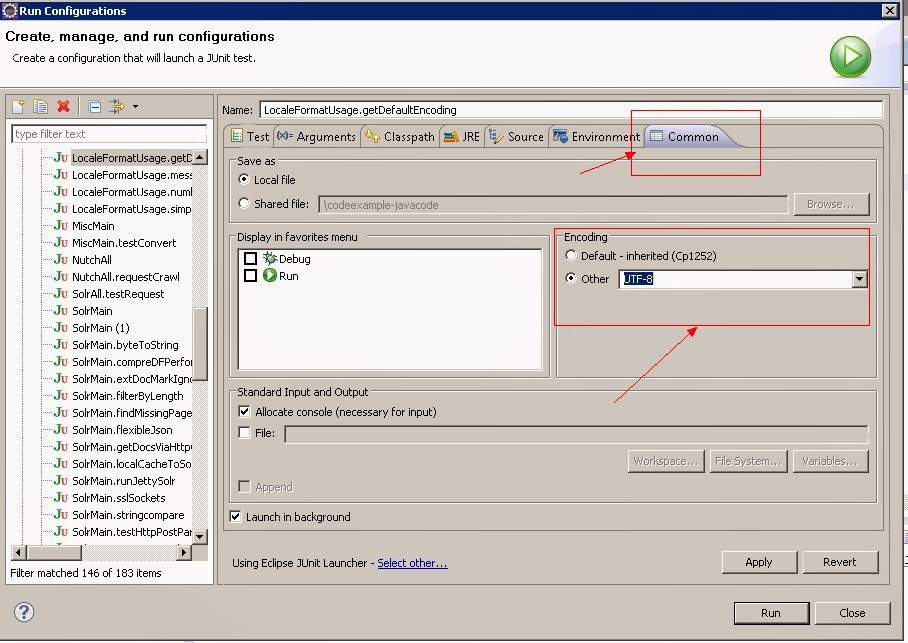Apply the configuration changes
Screen dimensions: 908x643
tap(759, 562)
